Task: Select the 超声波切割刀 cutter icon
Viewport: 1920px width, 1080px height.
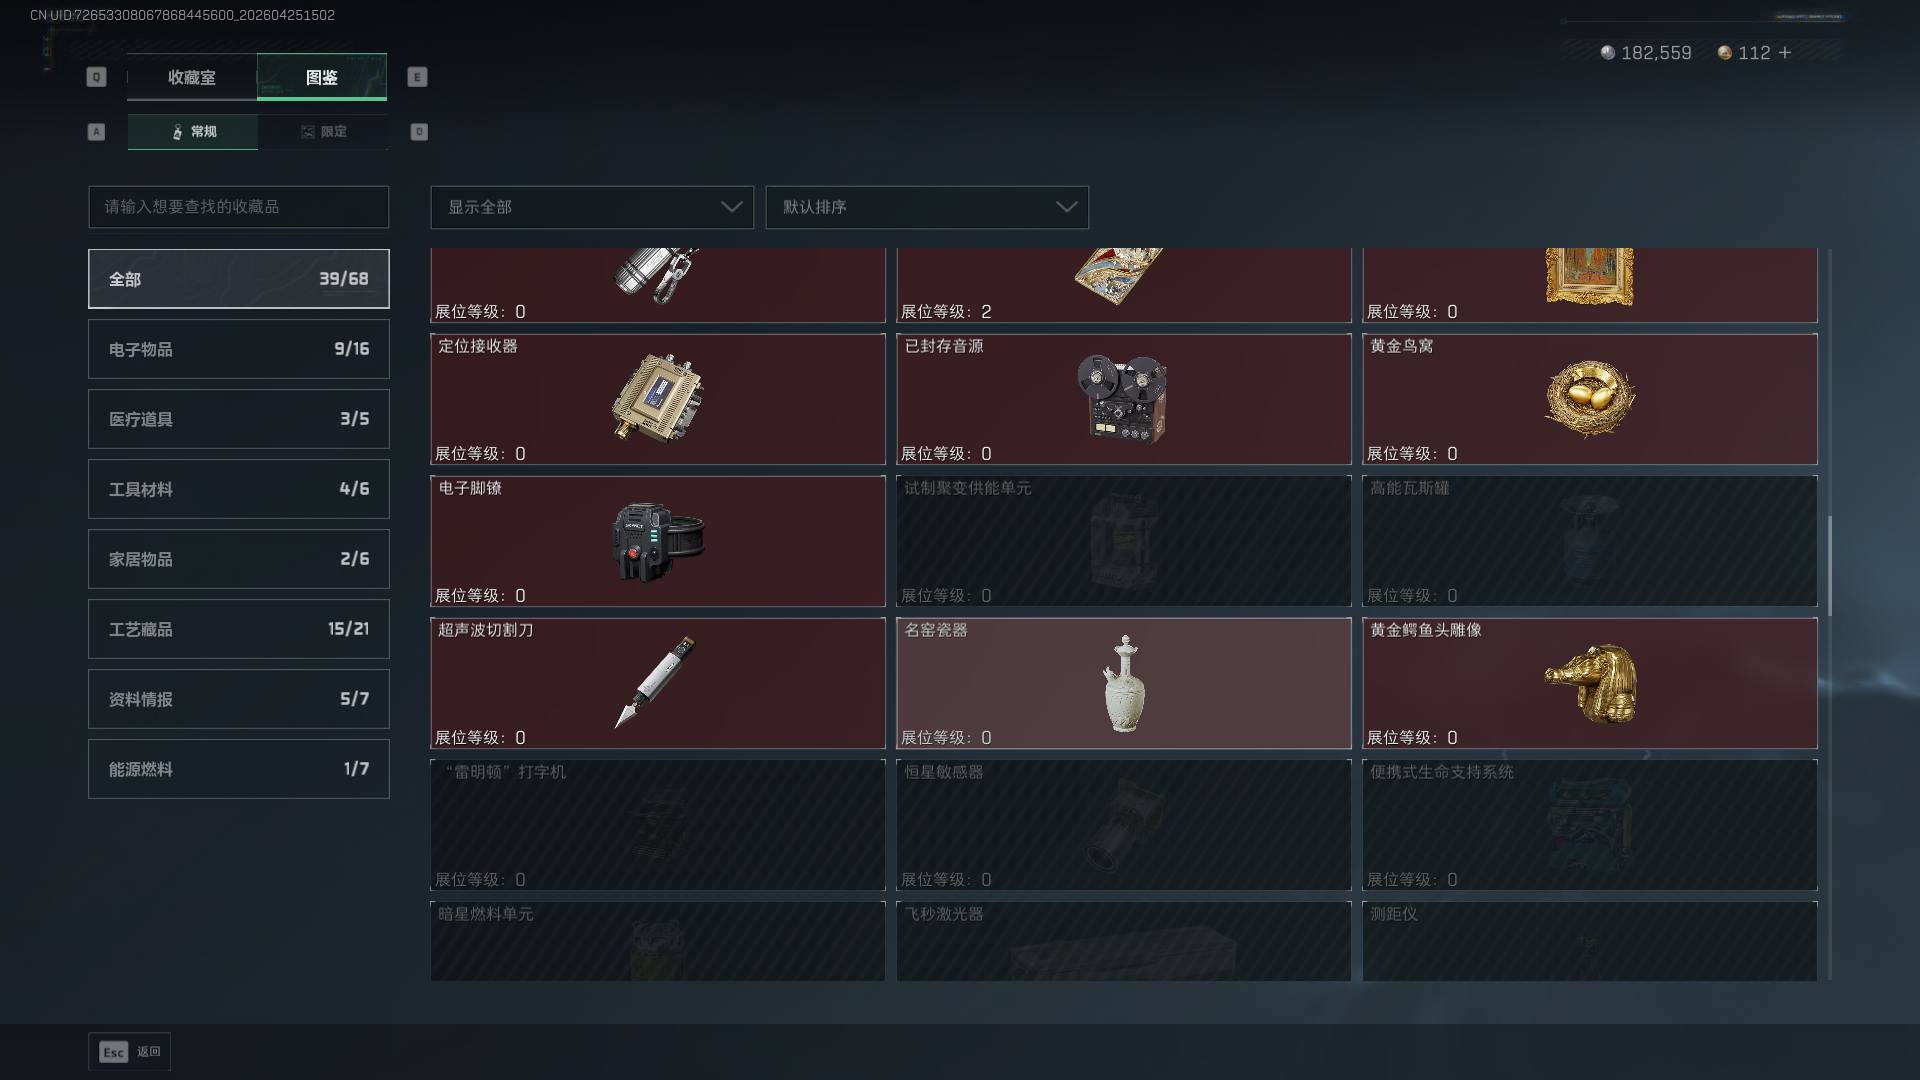Action: click(655, 682)
